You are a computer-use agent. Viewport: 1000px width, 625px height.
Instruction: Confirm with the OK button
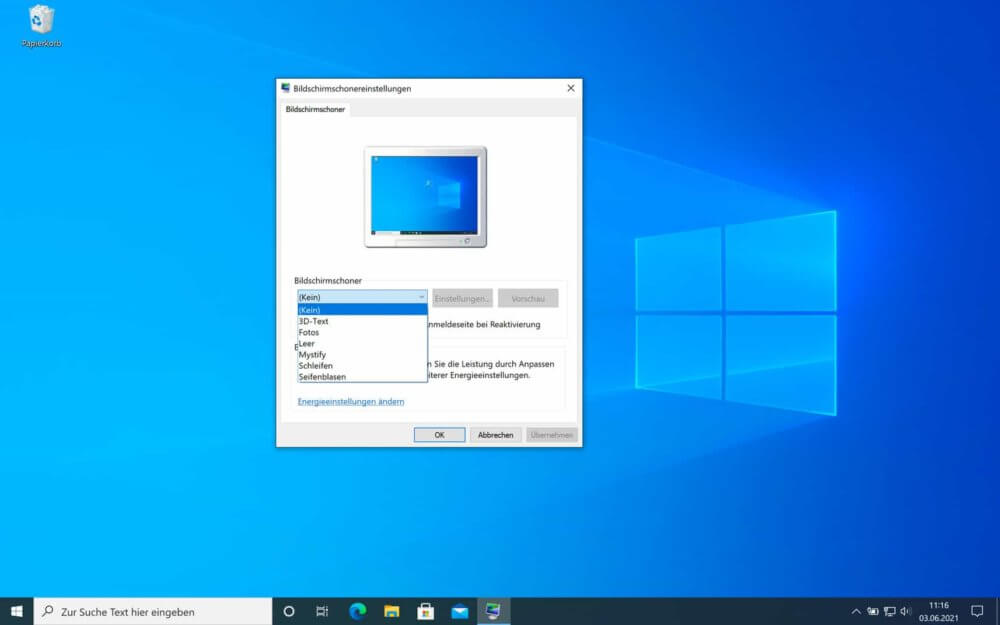439,435
